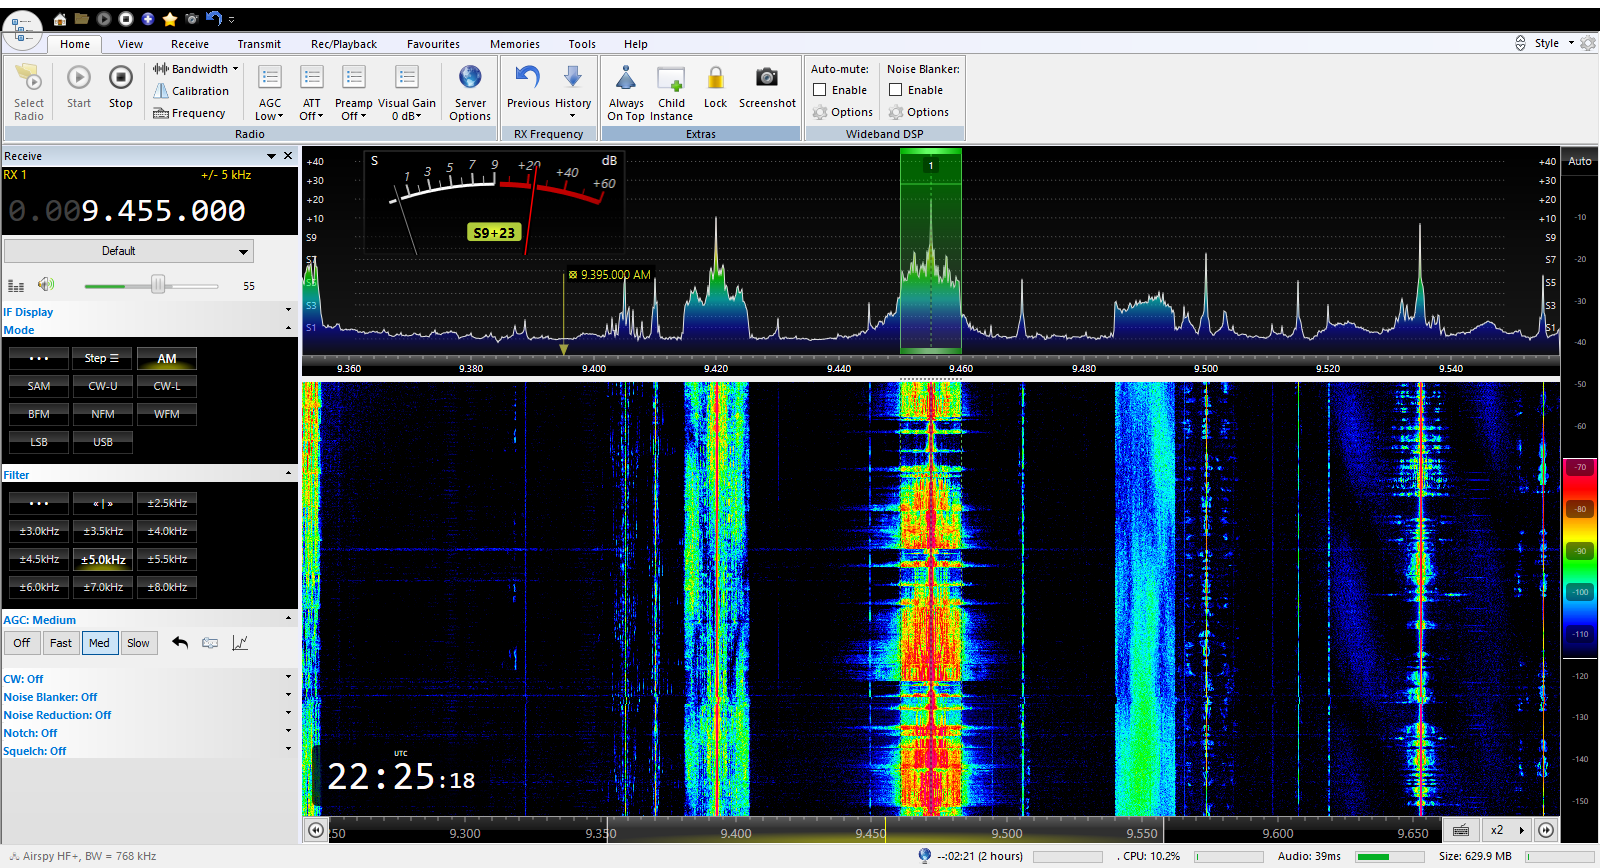Image resolution: width=1600 pixels, height=868 pixels.
Task: Click the Screenshot camera icon
Action: coord(767,78)
